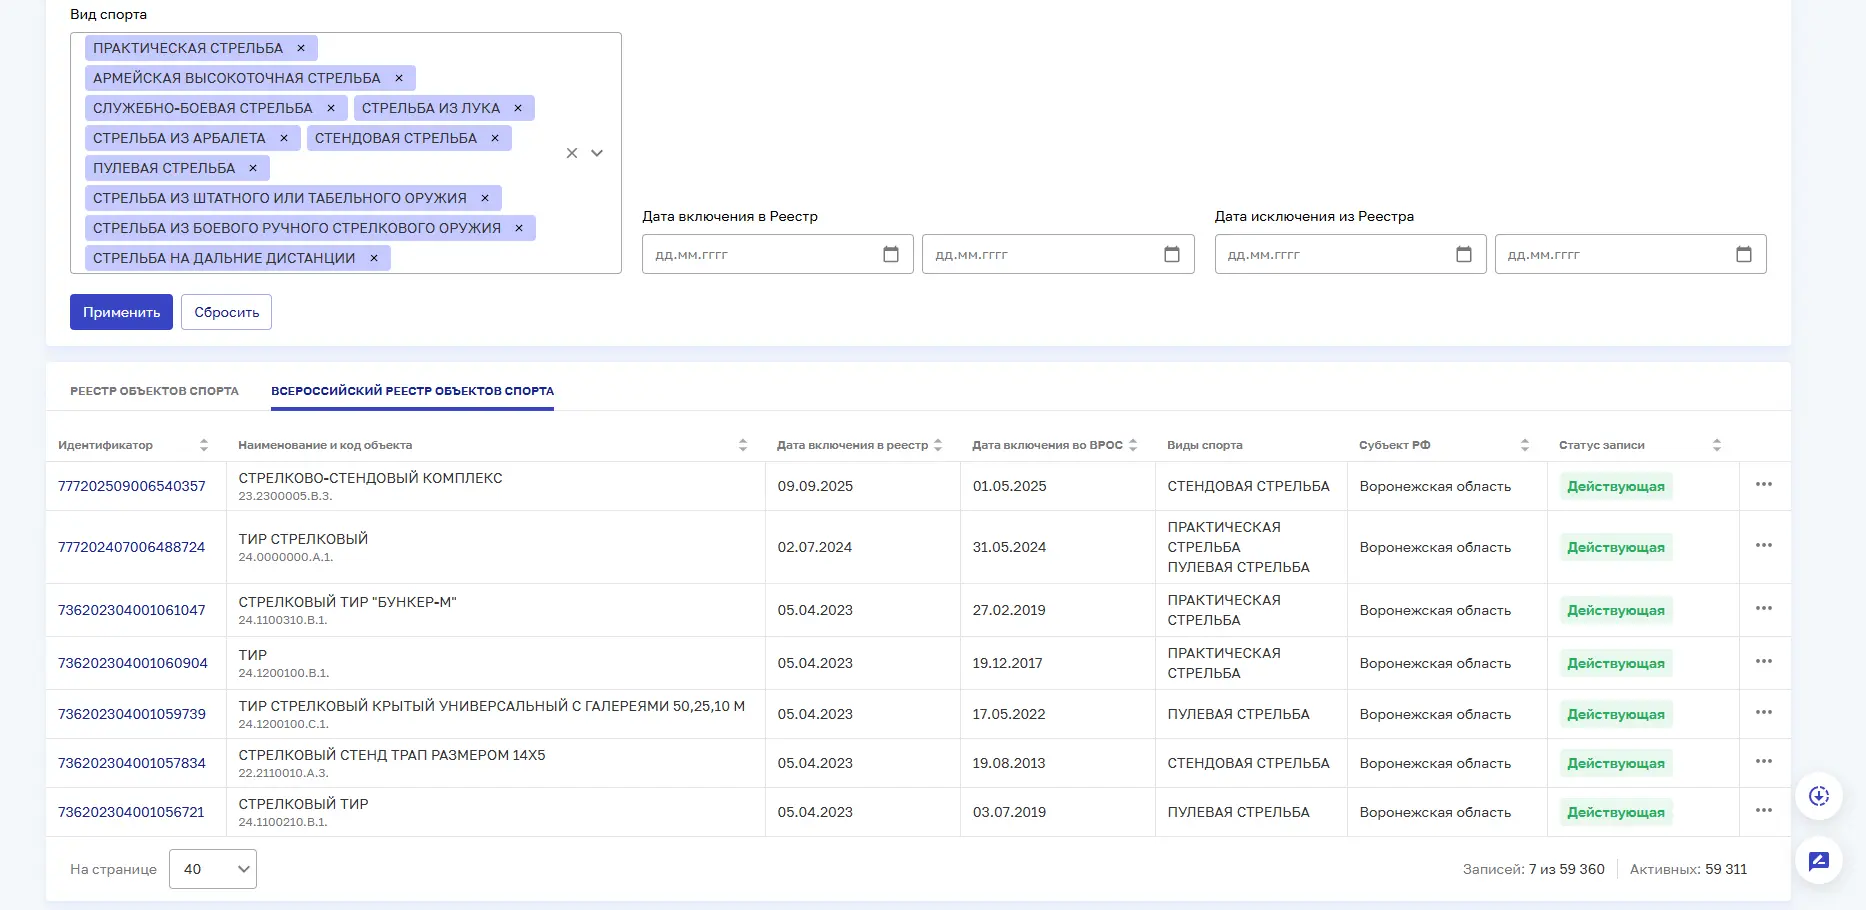The image size is (1866, 910).
Task: Remove СТРЕЛЬБА ИЗ ШТАТНОГО ИЛИ ТАБЕЛЬНОГО ОРУЖИЯ tag
Action: tap(485, 198)
